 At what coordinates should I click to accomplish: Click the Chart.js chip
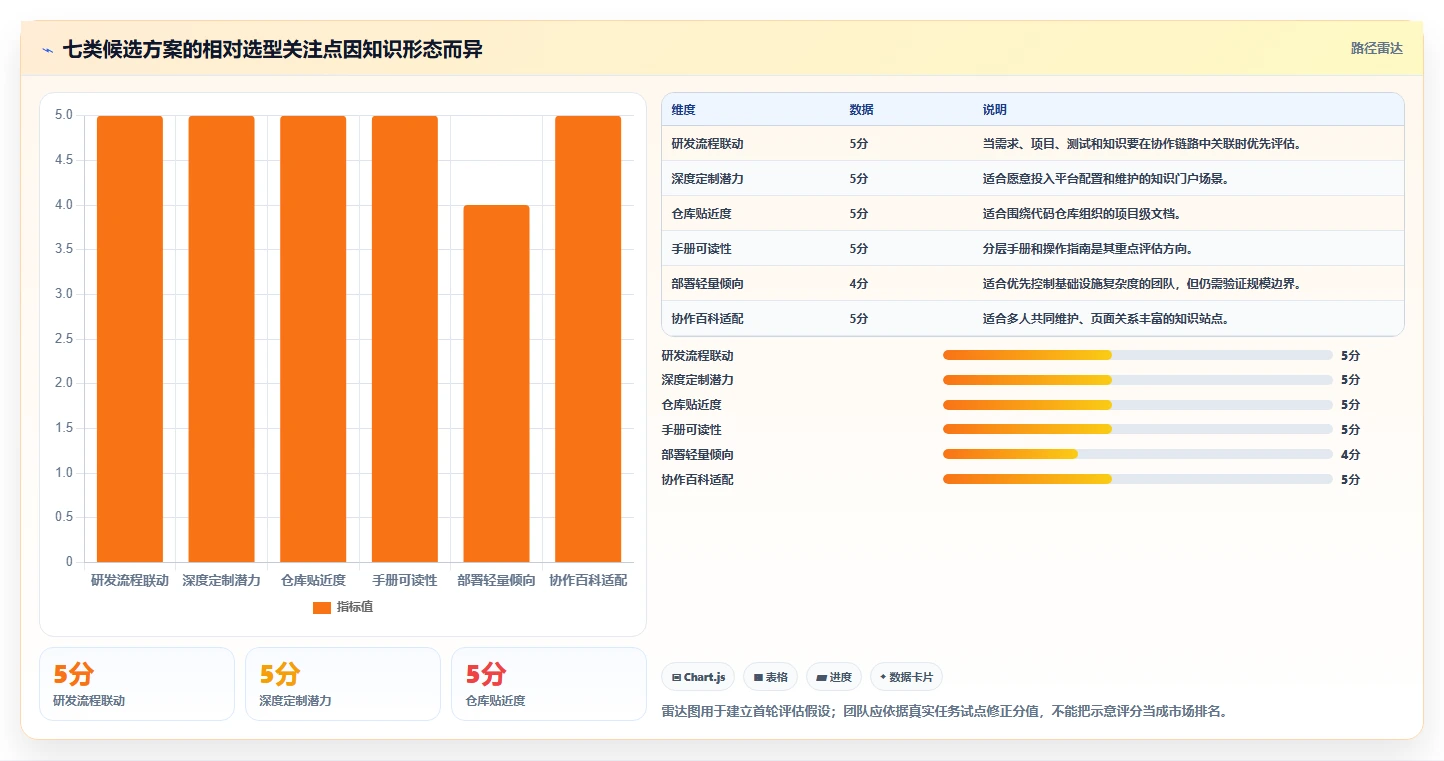(x=698, y=677)
